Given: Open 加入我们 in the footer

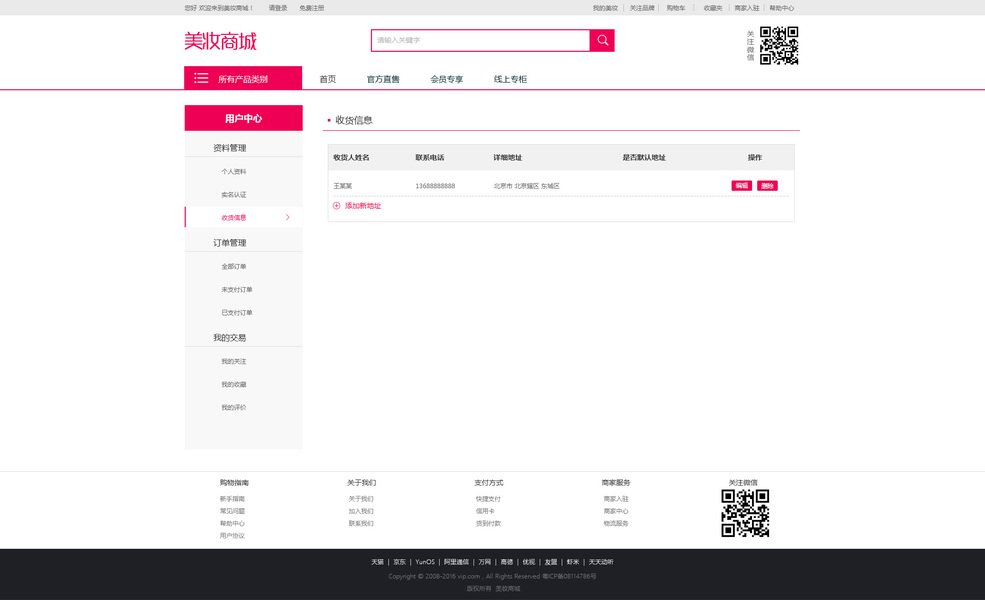Looking at the screenshot, I should pyautogui.click(x=361, y=511).
